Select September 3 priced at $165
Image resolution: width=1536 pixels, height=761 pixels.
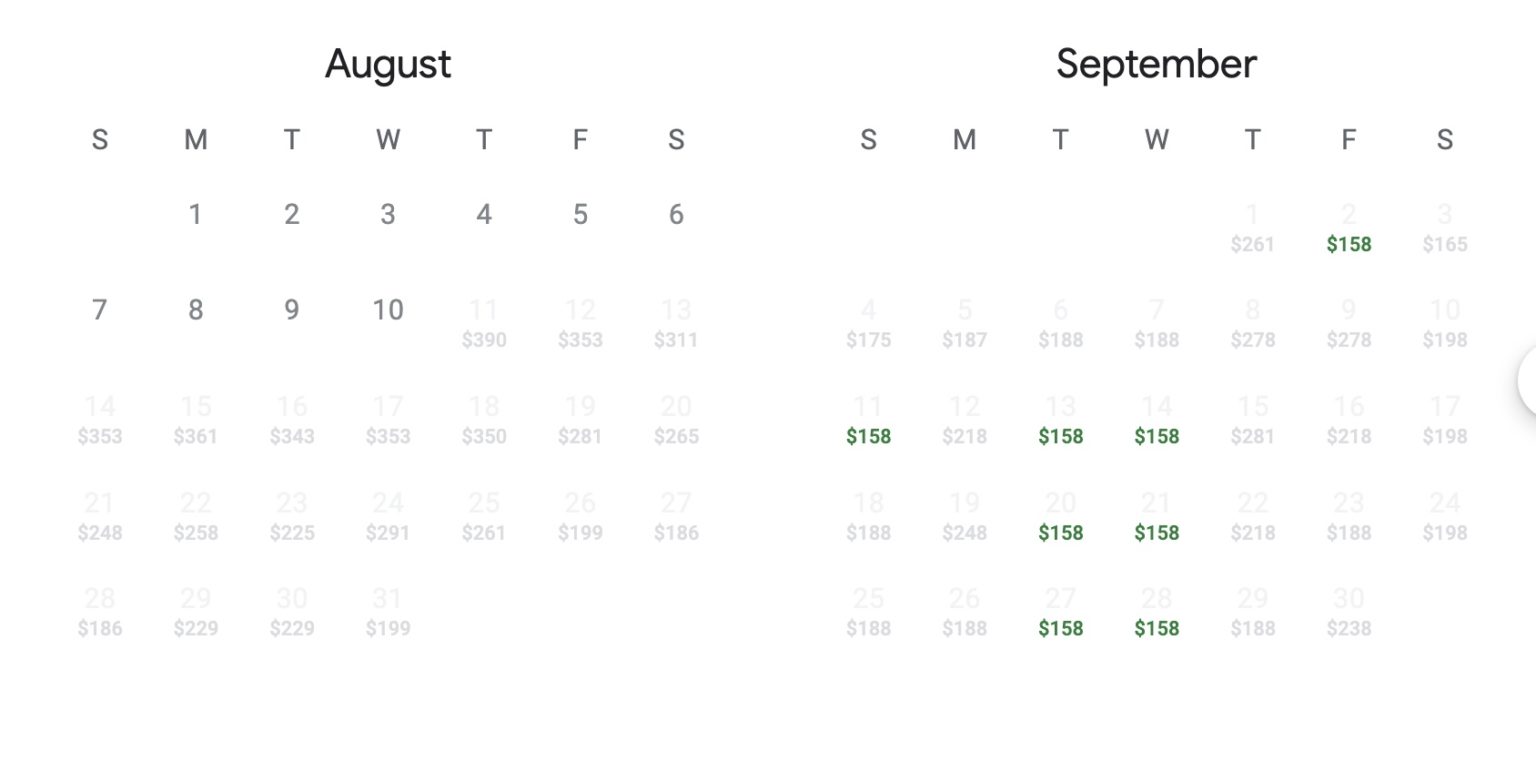click(1444, 228)
